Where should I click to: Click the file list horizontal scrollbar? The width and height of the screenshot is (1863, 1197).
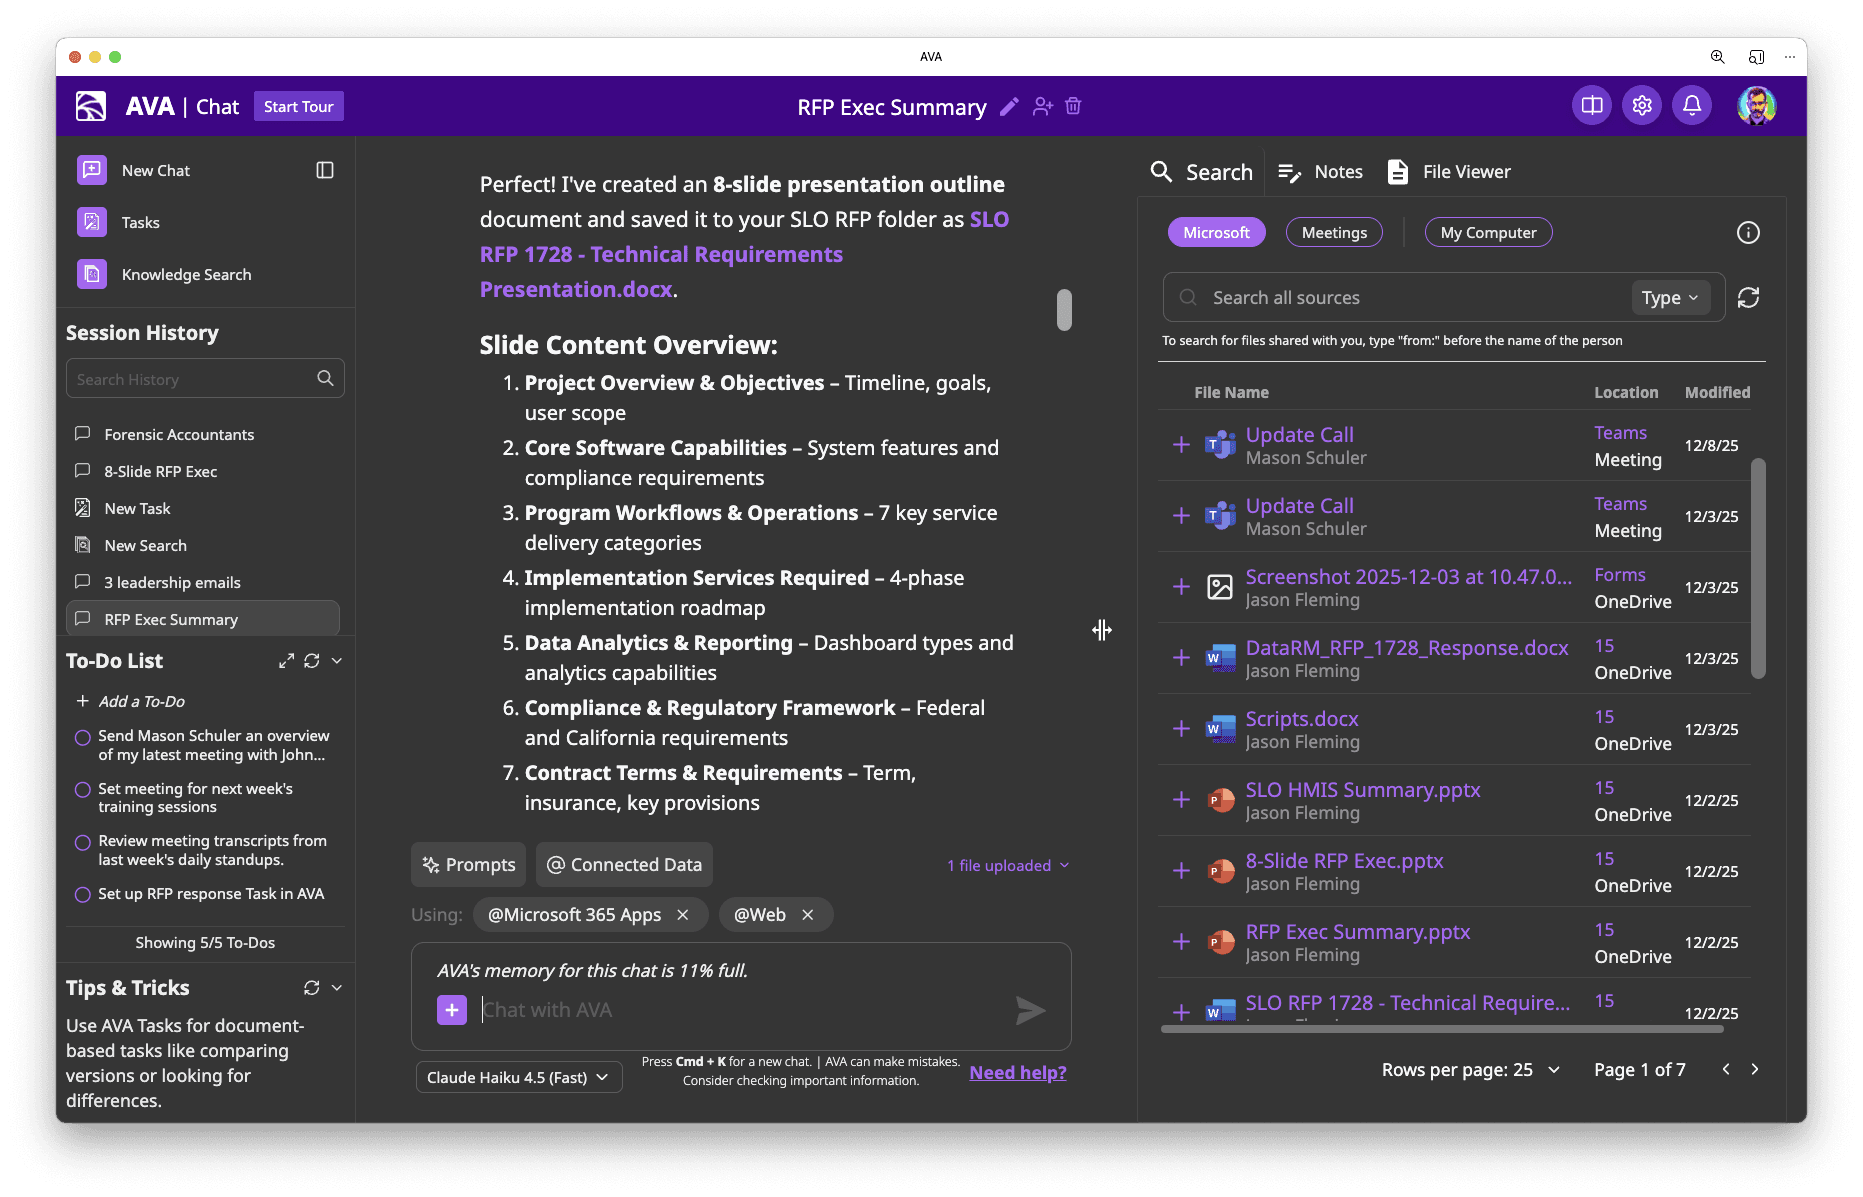[x=1442, y=1028]
